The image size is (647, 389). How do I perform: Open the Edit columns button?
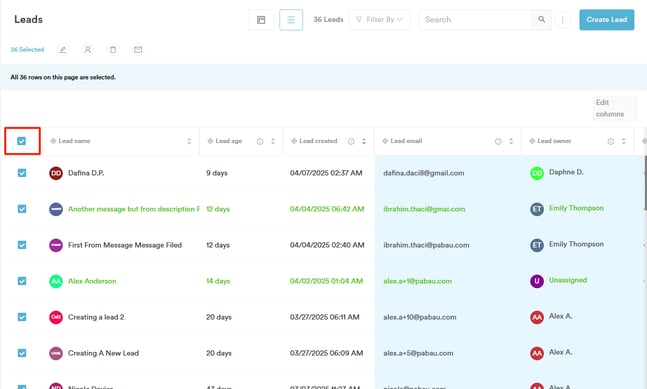coord(615,108)
